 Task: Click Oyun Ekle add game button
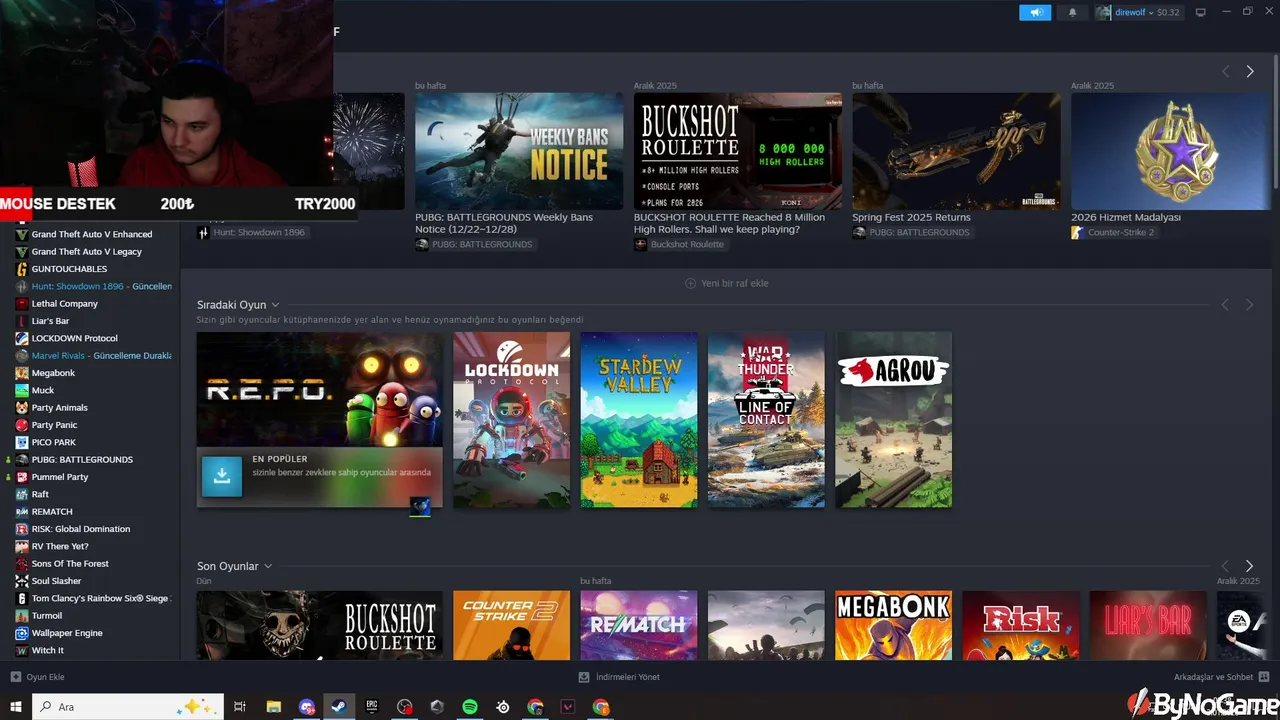pos(37,677)
